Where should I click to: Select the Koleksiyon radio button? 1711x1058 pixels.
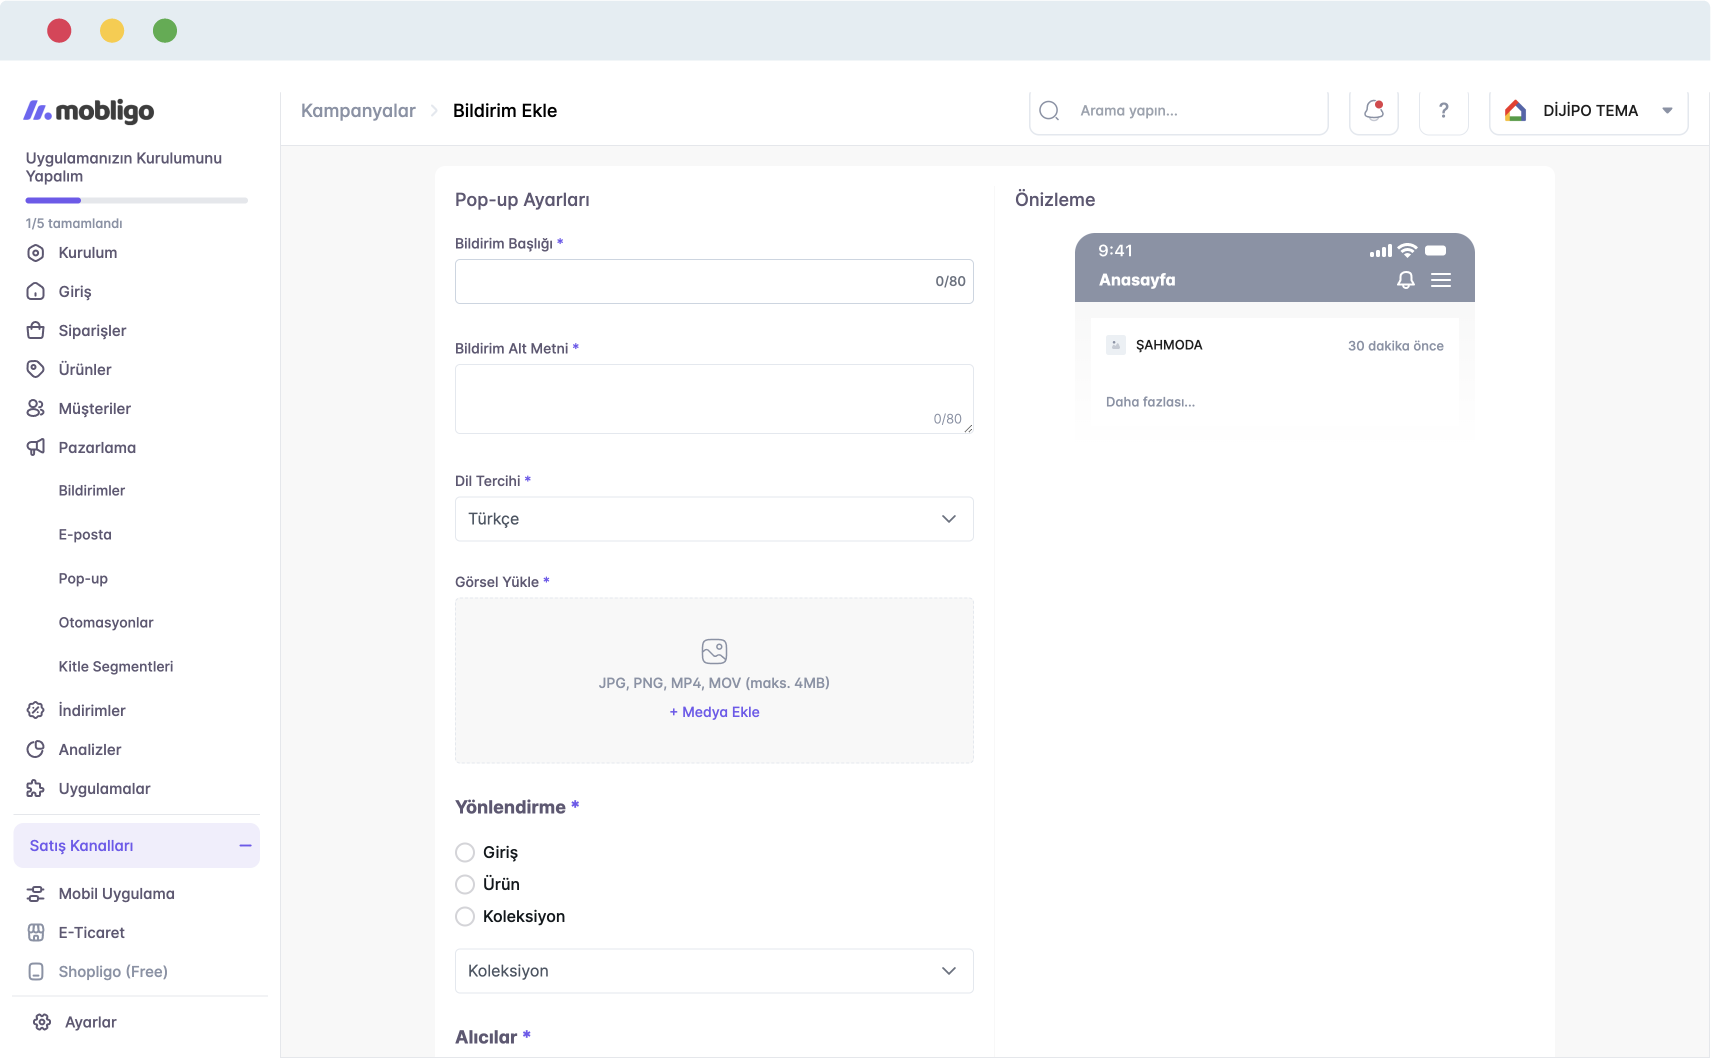(465, 916)
